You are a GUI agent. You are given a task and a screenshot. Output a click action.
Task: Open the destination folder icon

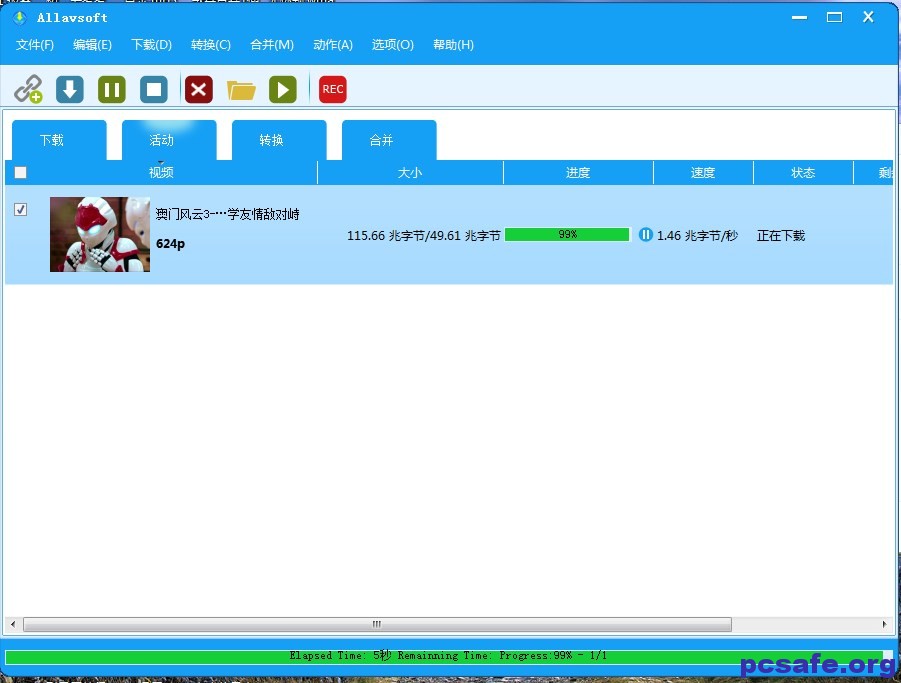pos(241,90)
